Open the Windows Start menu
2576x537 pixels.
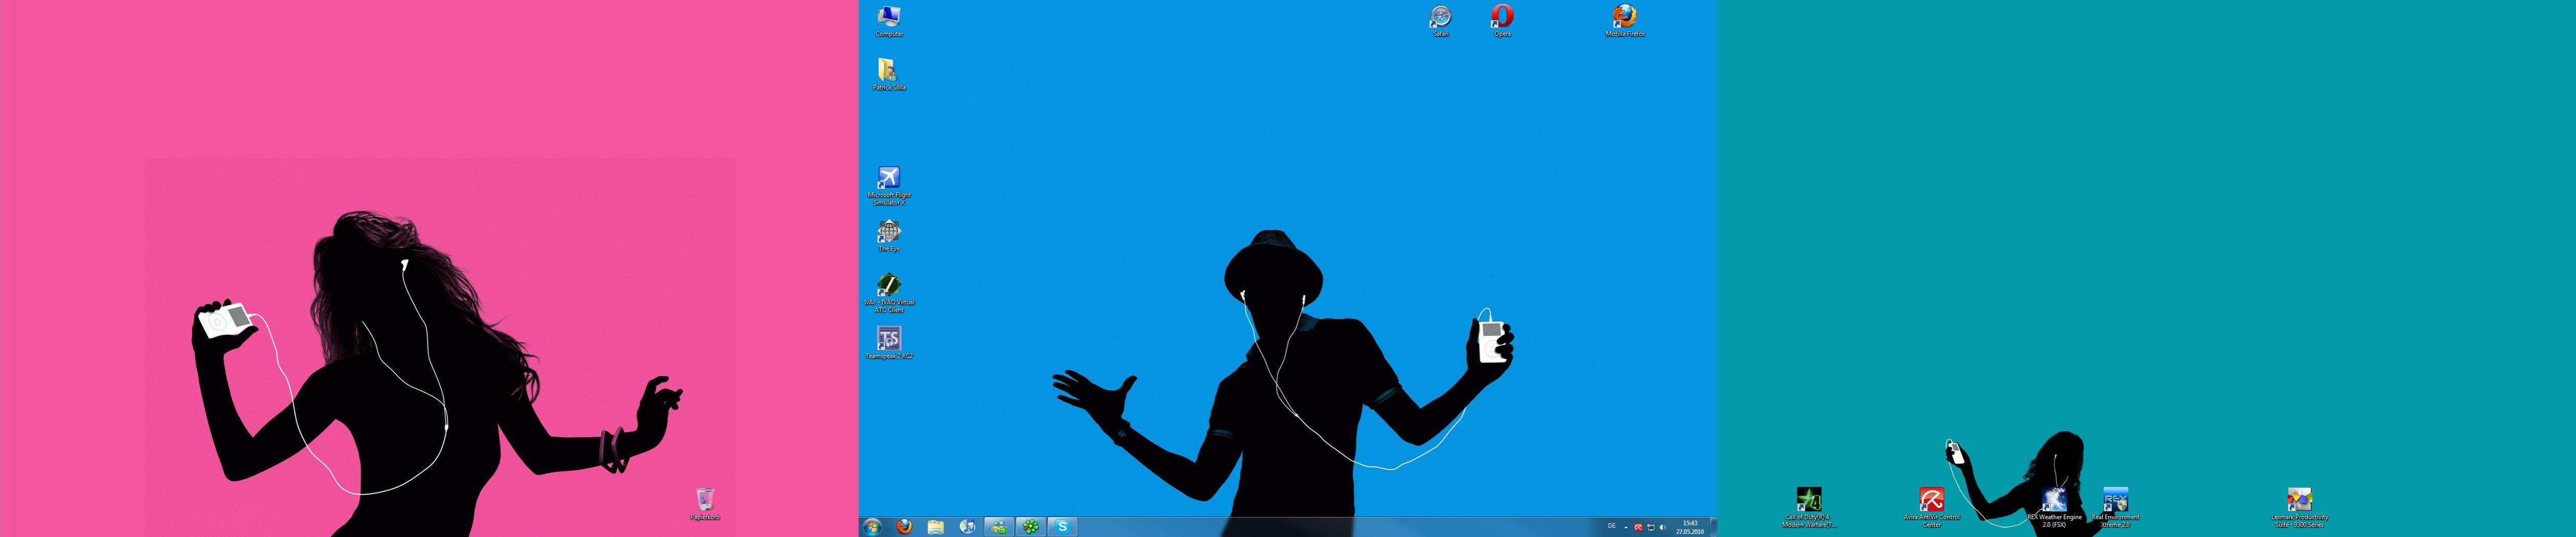pyautogui.click(x=872, y=527)
